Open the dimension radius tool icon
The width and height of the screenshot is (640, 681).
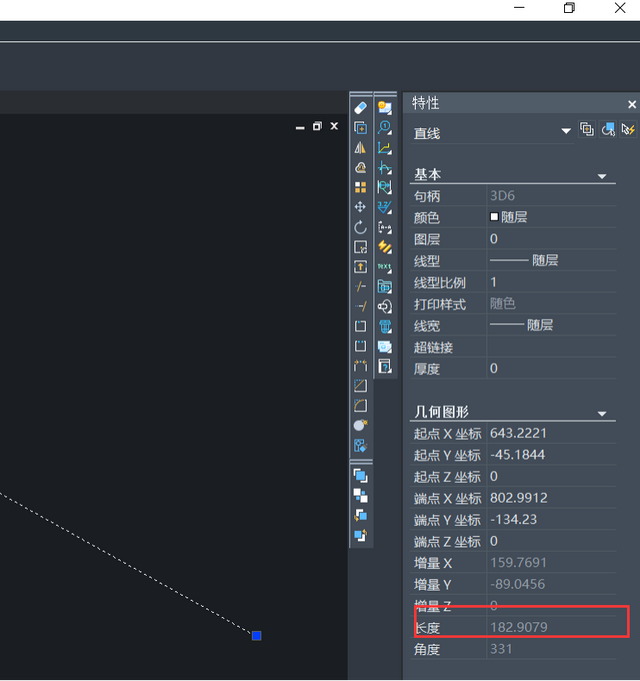click(x=385, y=187)
